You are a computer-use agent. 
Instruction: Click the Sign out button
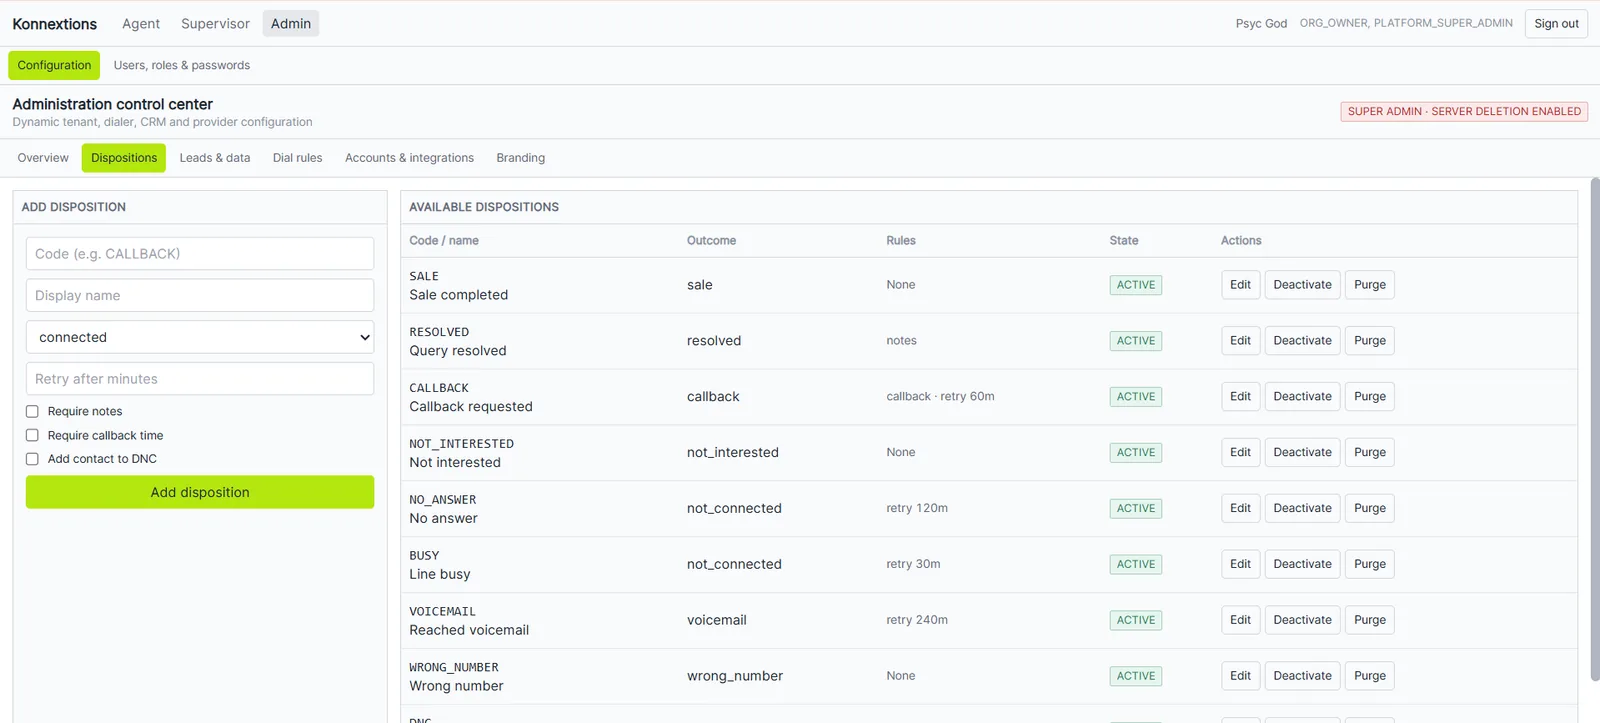(1556, 24)
